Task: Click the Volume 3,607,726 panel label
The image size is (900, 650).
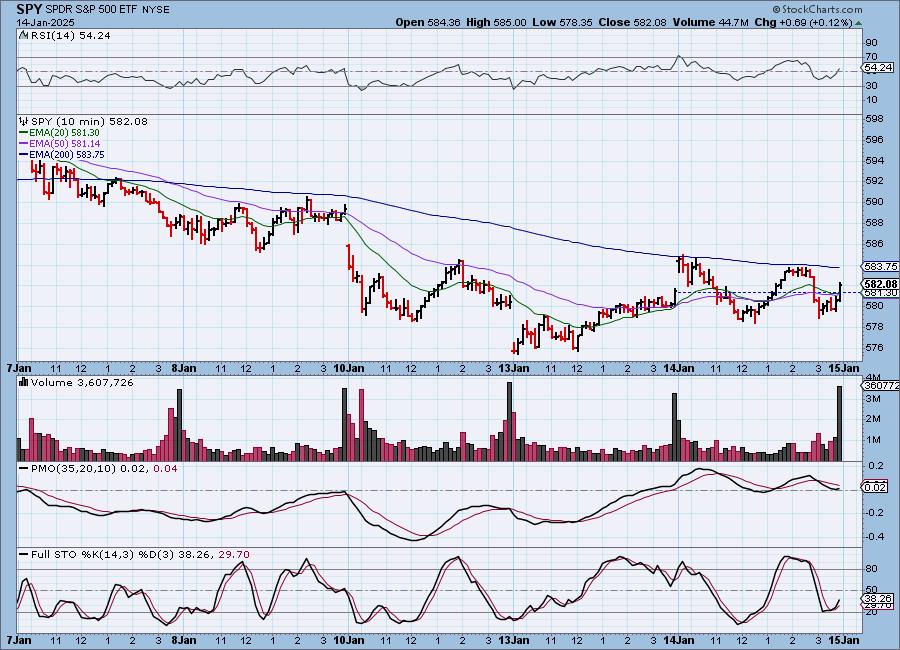Action: click(82, 382)
